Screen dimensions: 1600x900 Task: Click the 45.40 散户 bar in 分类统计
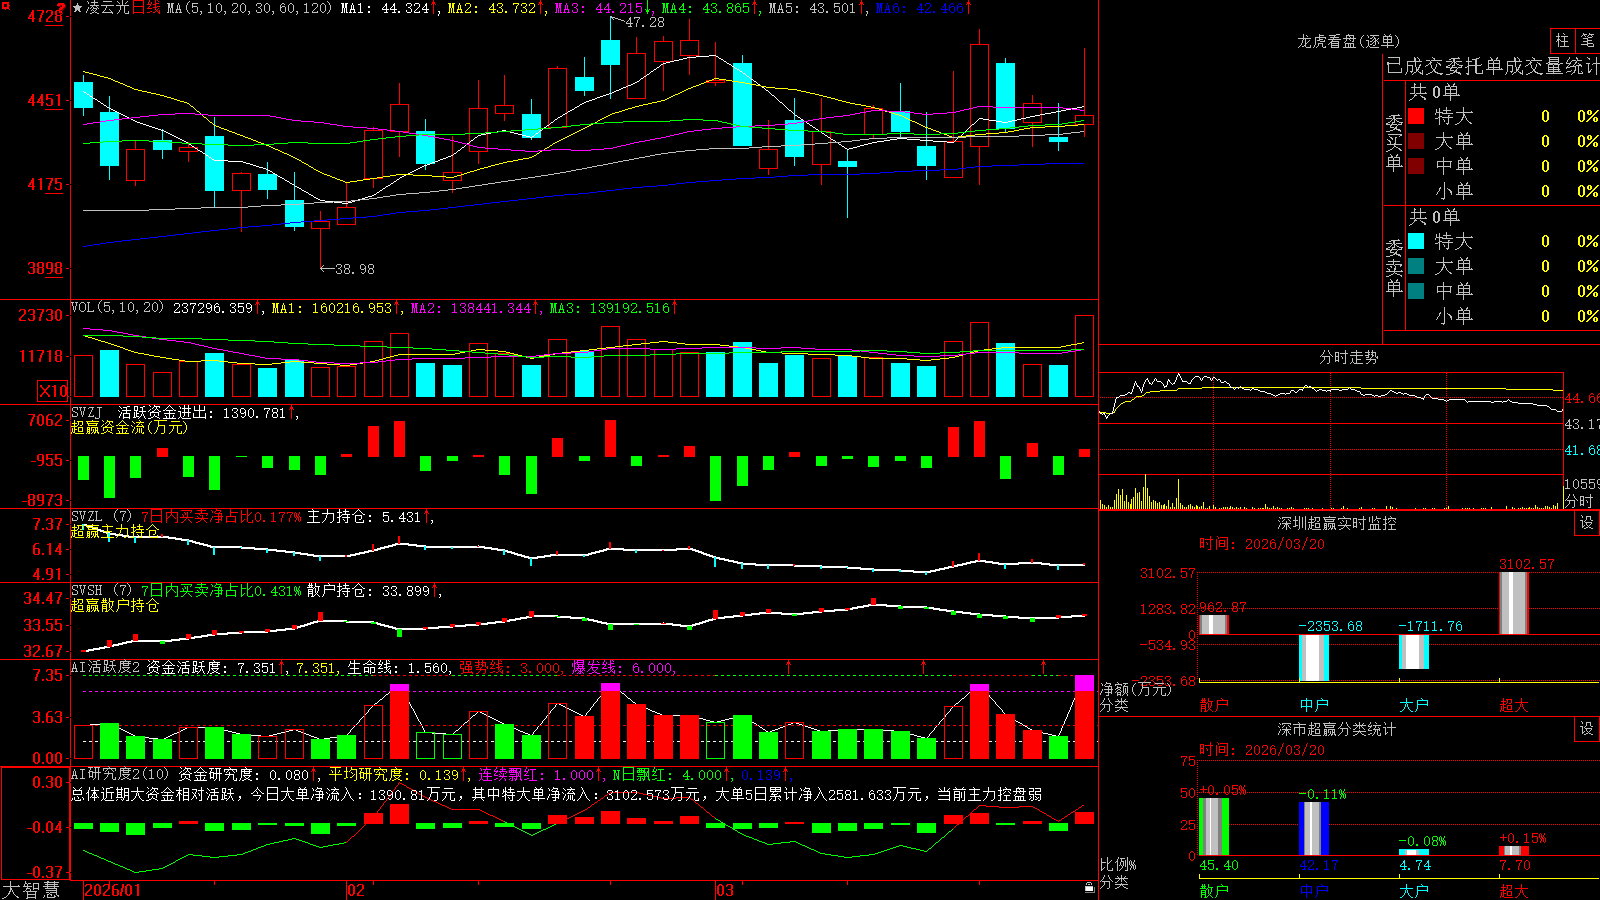(x=1214, y=827)
